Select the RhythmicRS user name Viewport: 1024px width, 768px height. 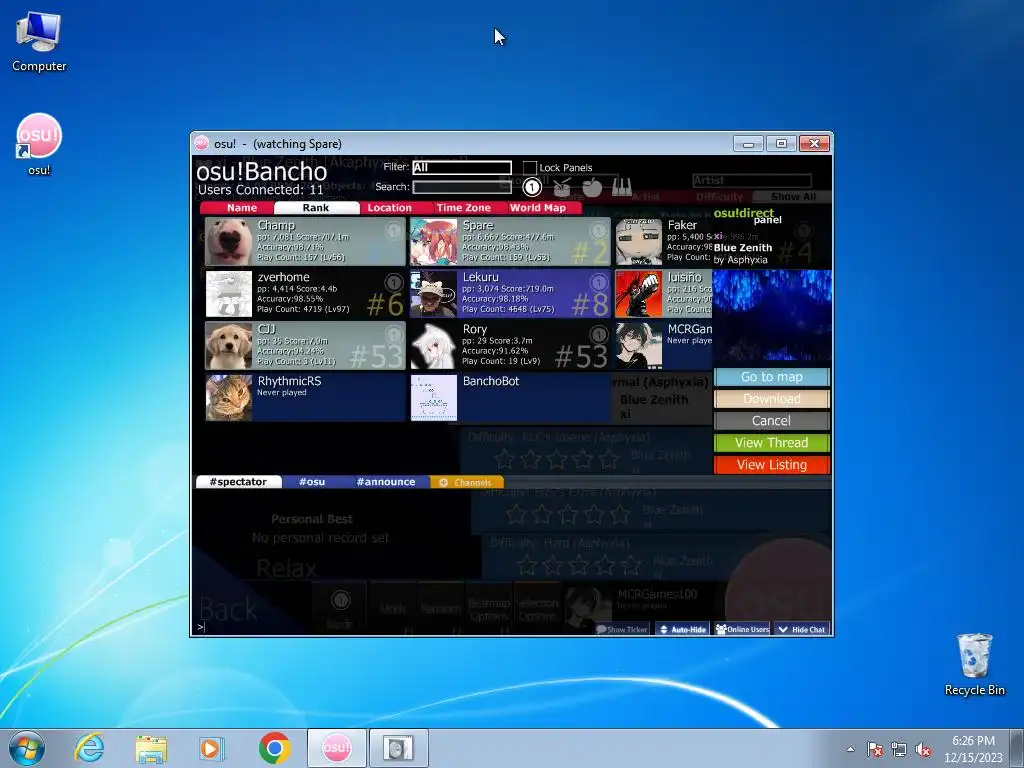[x=289, y=381]
